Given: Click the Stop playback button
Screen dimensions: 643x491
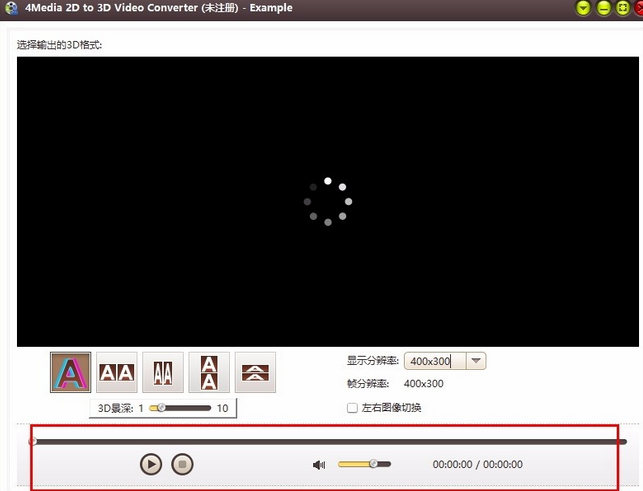Looking at the screenshot, I should 182,464.
